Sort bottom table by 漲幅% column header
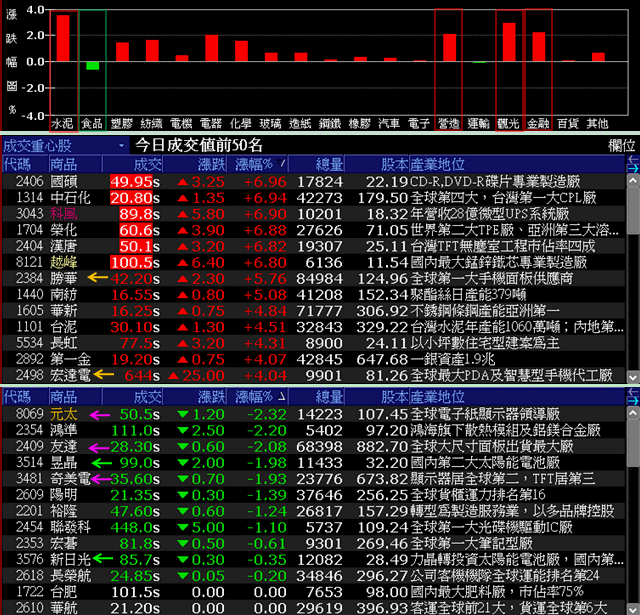Screen dimensions: 640x615 (x=258, y=396)
